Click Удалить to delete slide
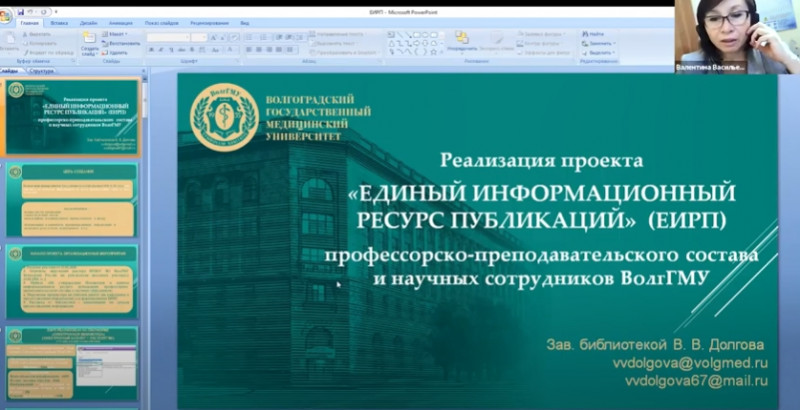 [115, 53]
